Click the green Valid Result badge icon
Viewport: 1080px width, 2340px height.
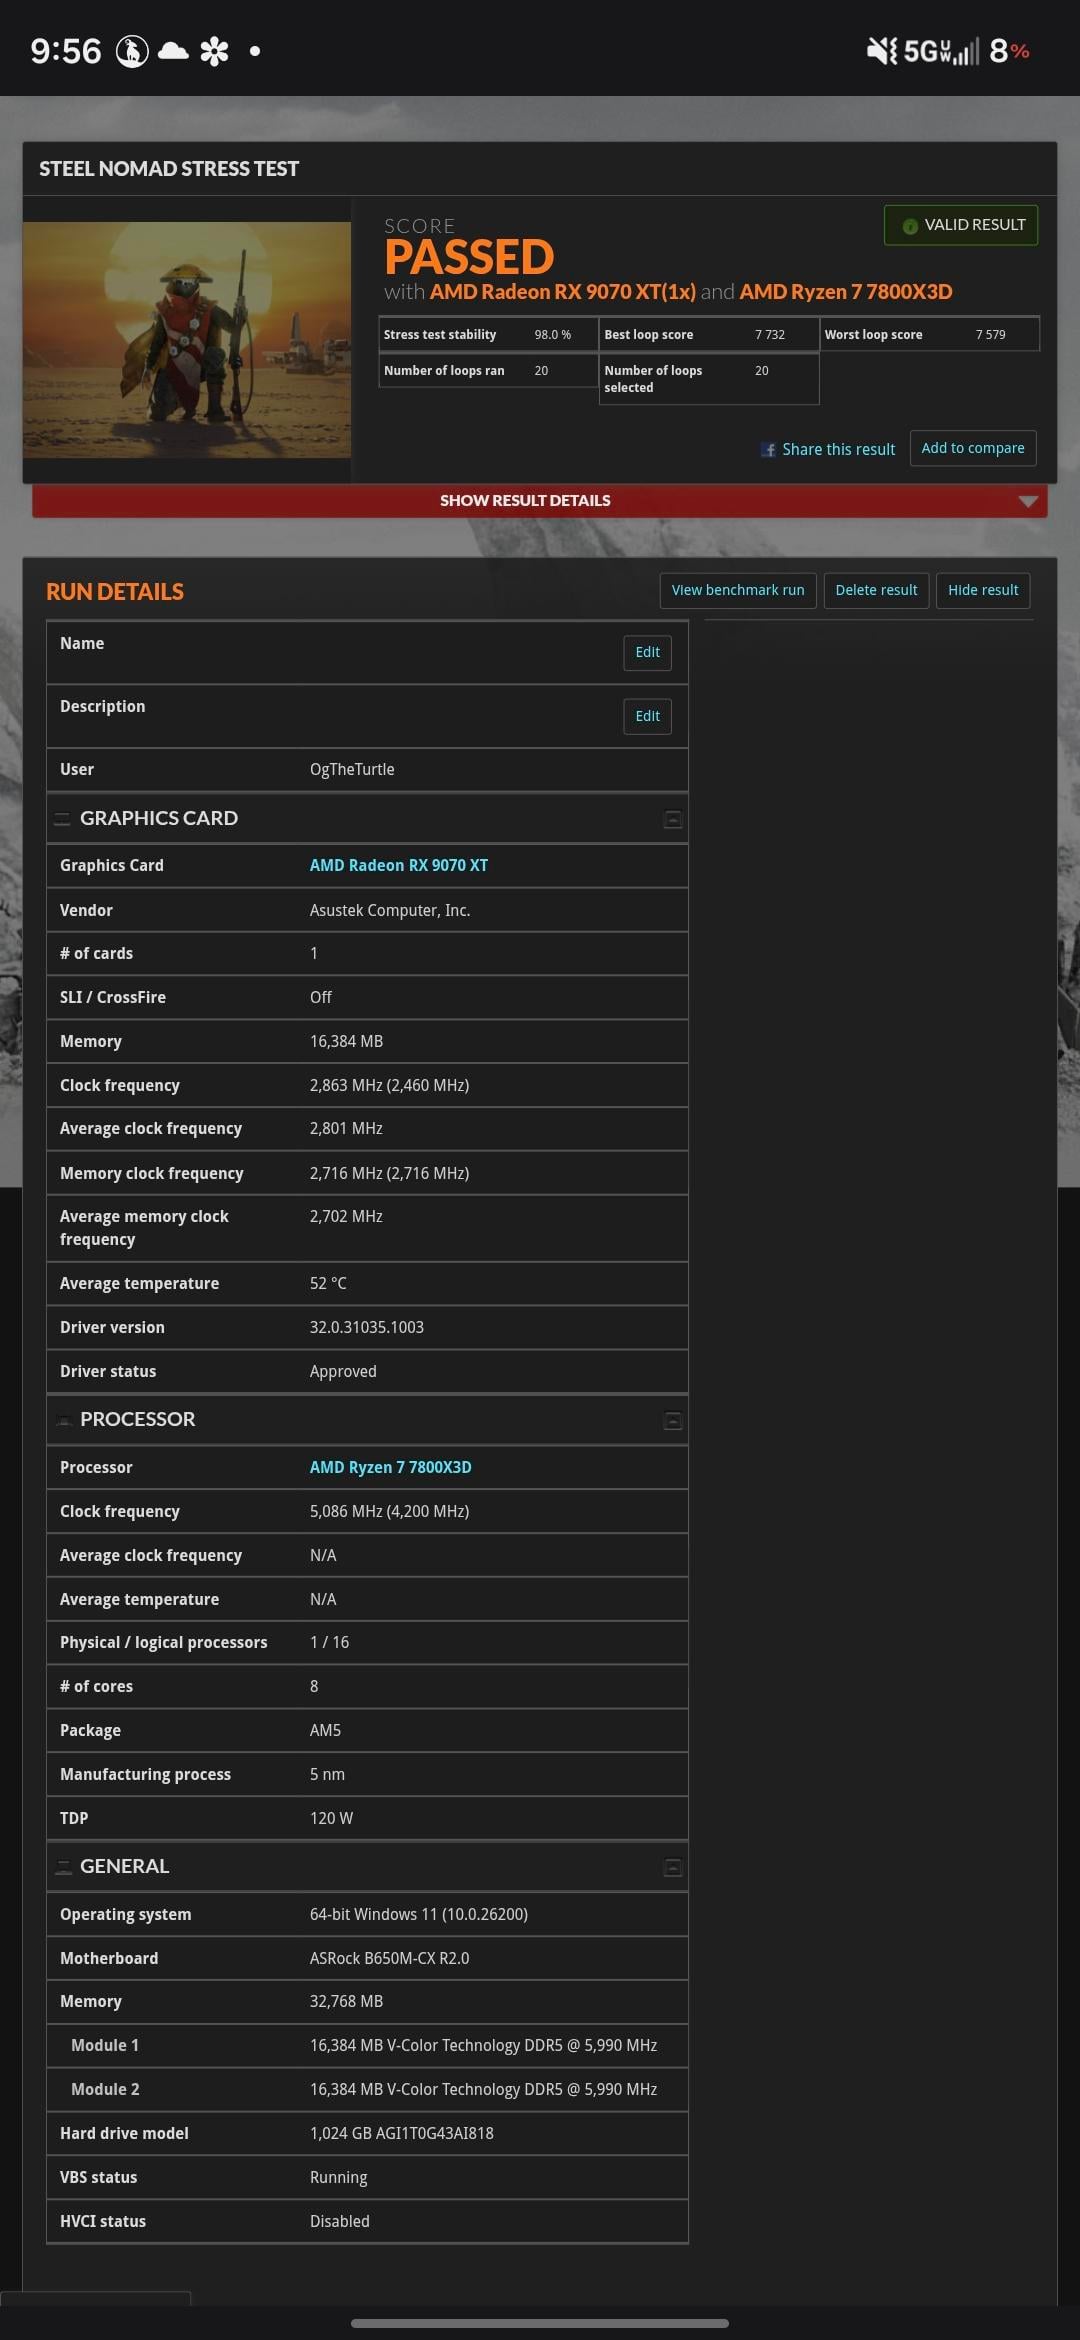[x=910, y=226]
